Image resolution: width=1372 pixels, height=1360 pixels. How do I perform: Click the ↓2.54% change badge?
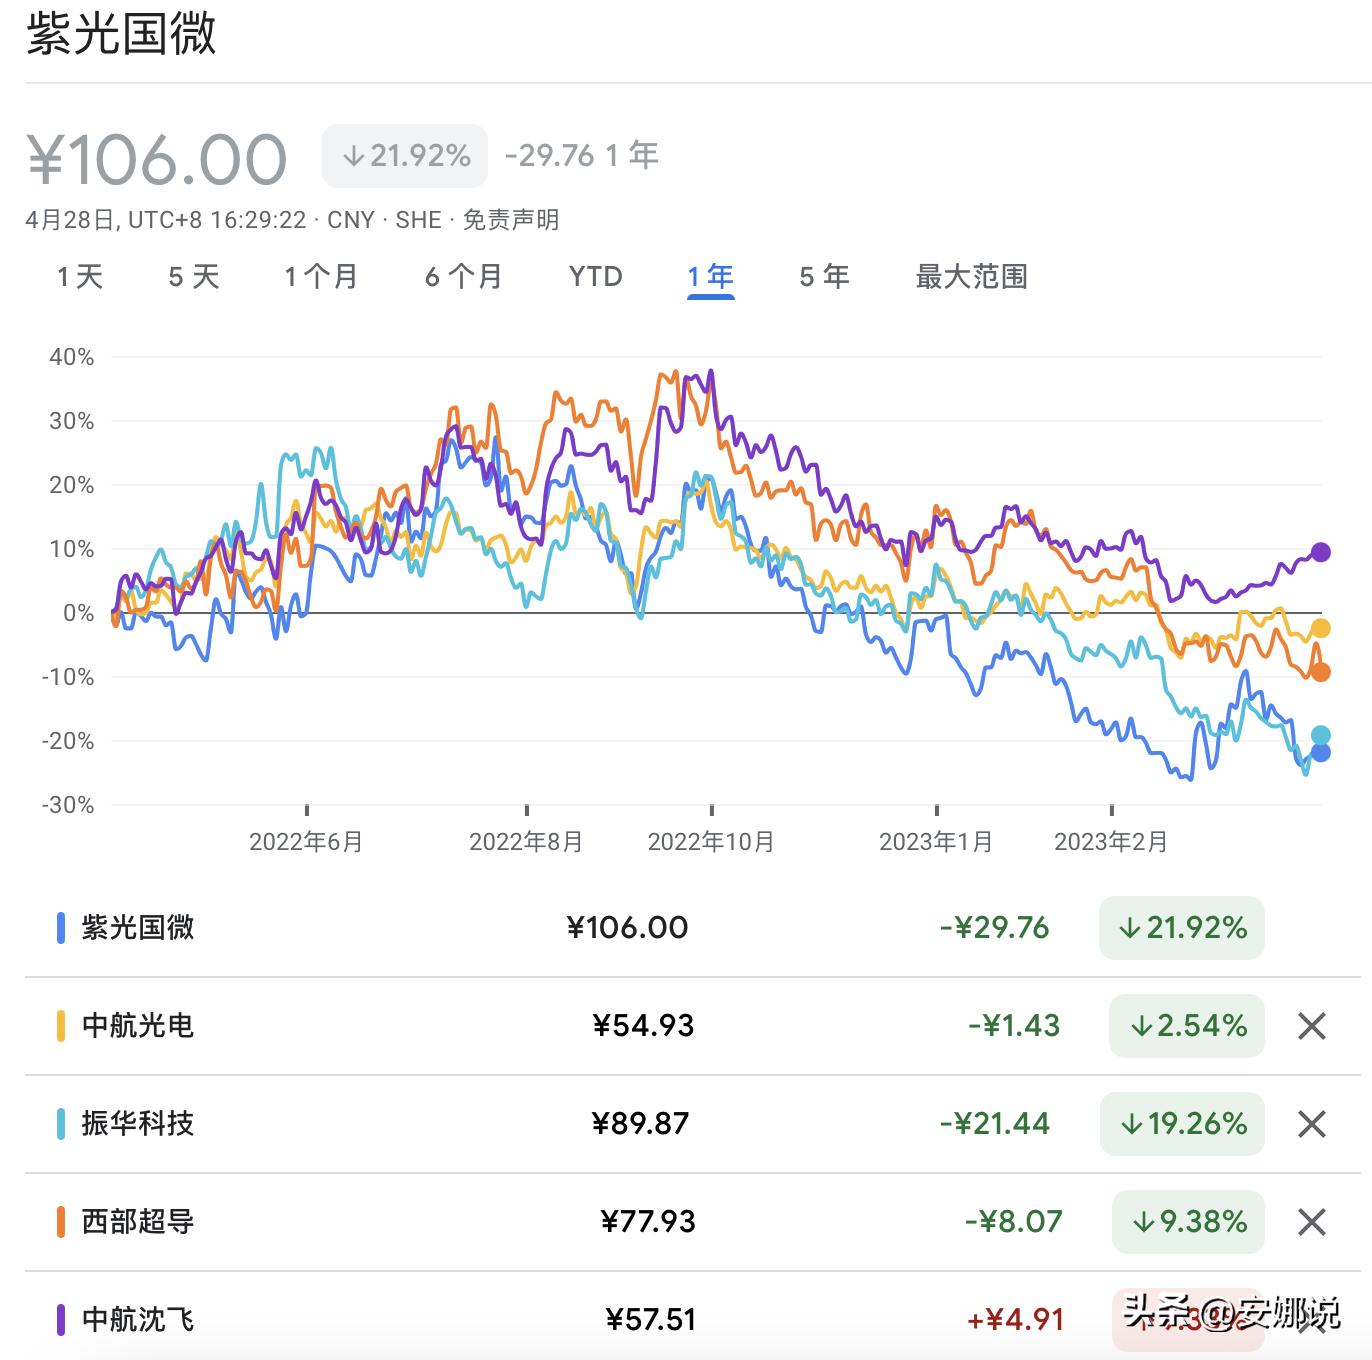pyautogui.click(x=1187, y=1026)
